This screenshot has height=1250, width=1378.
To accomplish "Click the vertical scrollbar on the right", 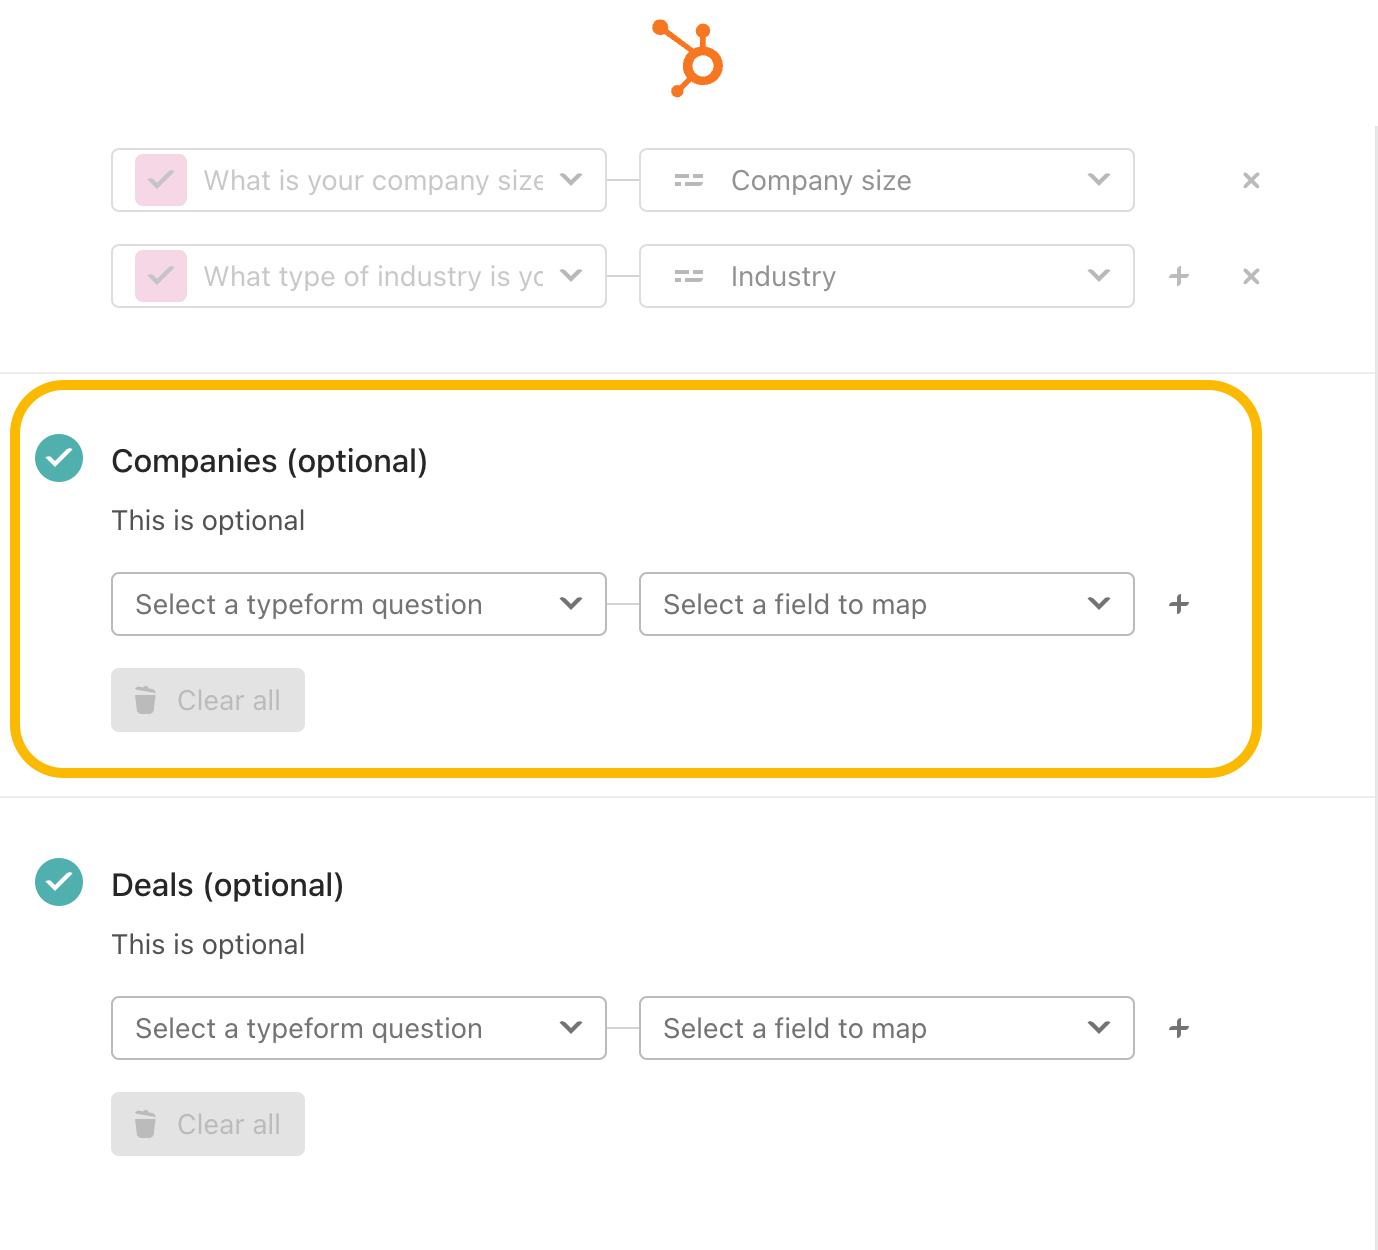I will pos(1375,688).
